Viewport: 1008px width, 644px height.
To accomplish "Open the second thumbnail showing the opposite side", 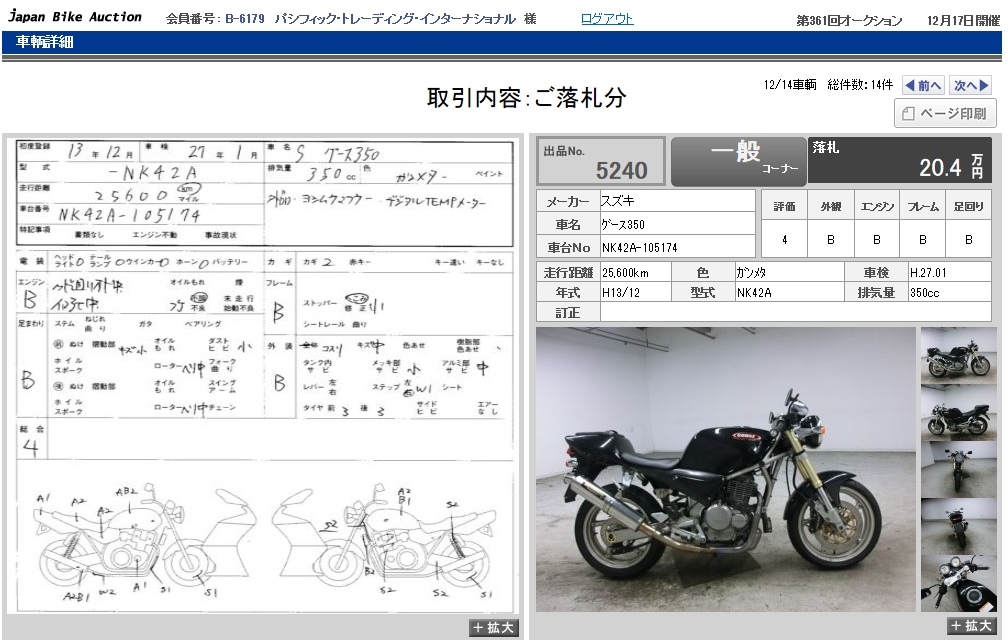I will (958, 412).
